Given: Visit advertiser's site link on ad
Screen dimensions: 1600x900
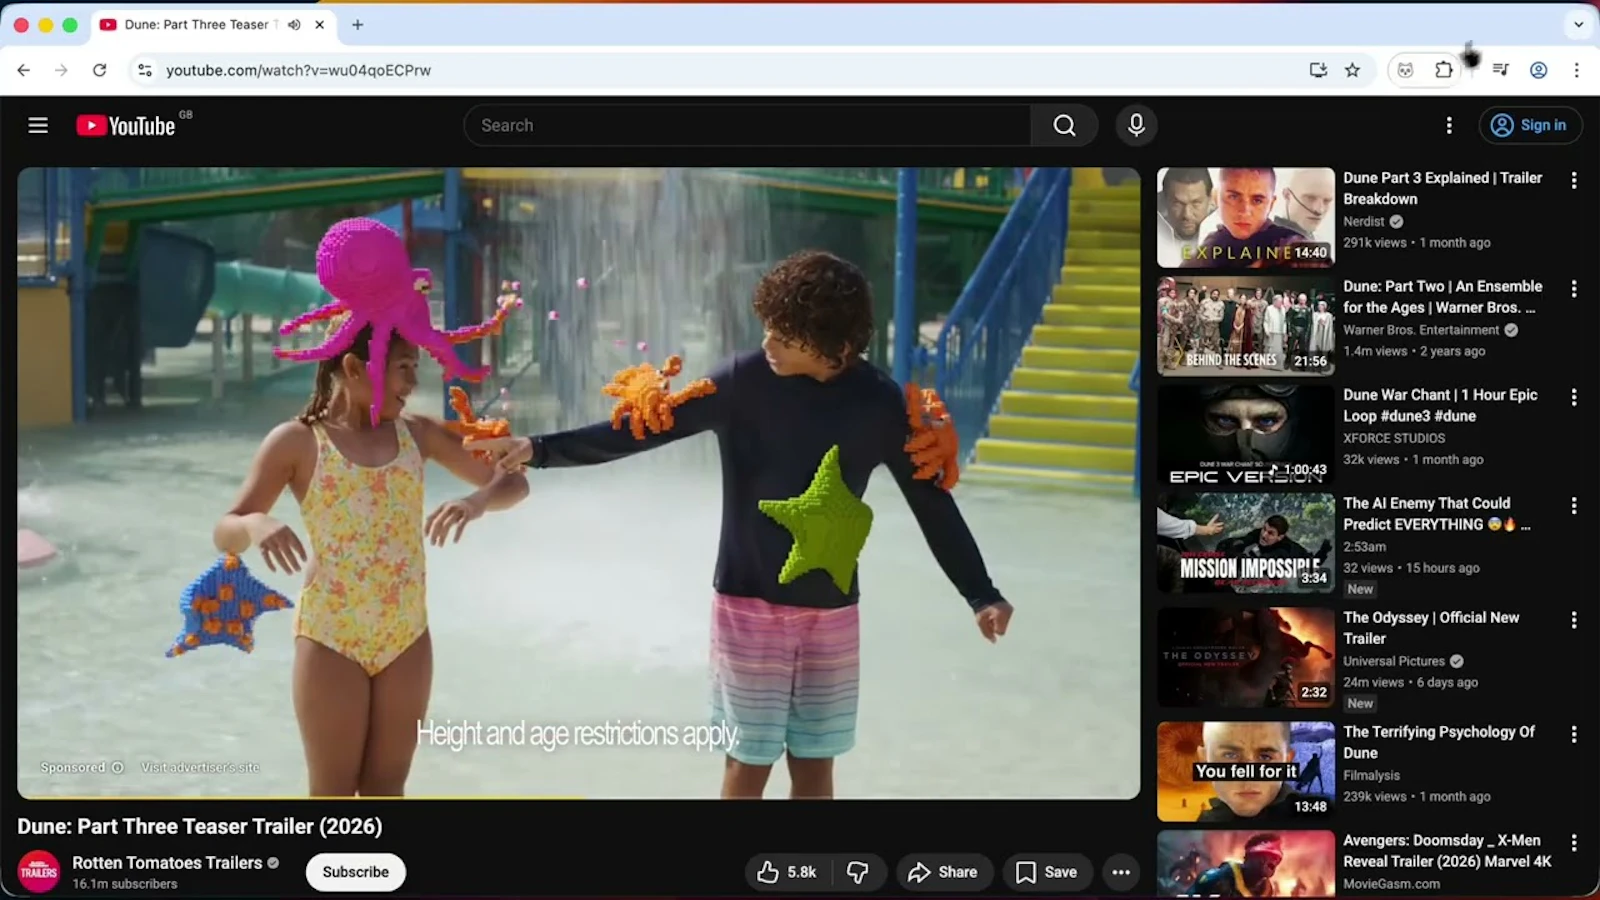Looking at the screenshot, I should tap(200, 767).
